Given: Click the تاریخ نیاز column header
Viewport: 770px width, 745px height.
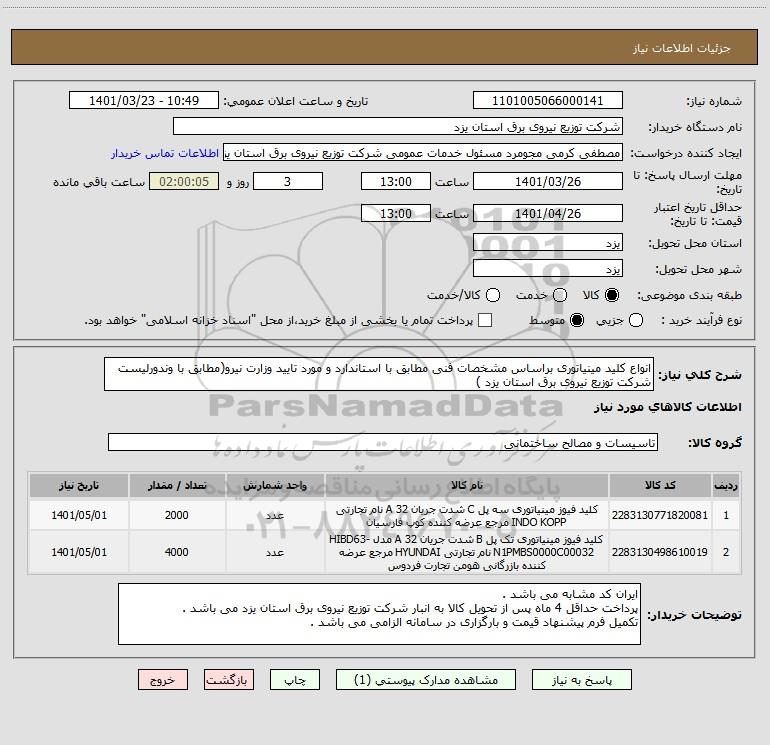Looking at the screenshot, I should pos(79,486).
